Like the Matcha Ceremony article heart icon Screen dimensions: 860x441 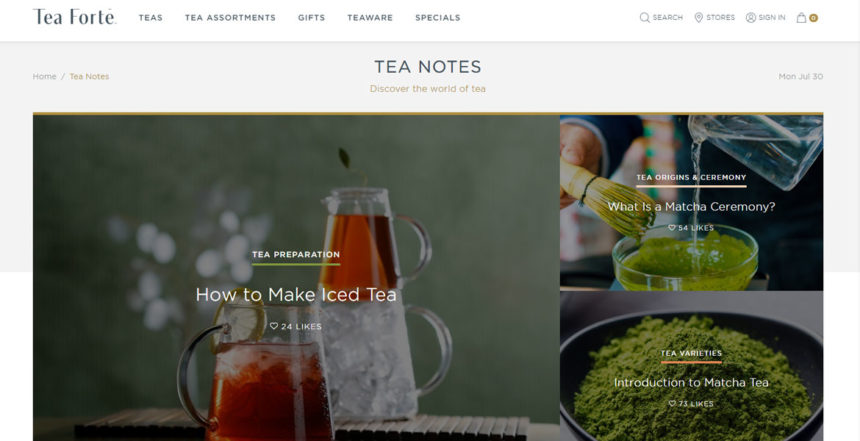(672, 228)
